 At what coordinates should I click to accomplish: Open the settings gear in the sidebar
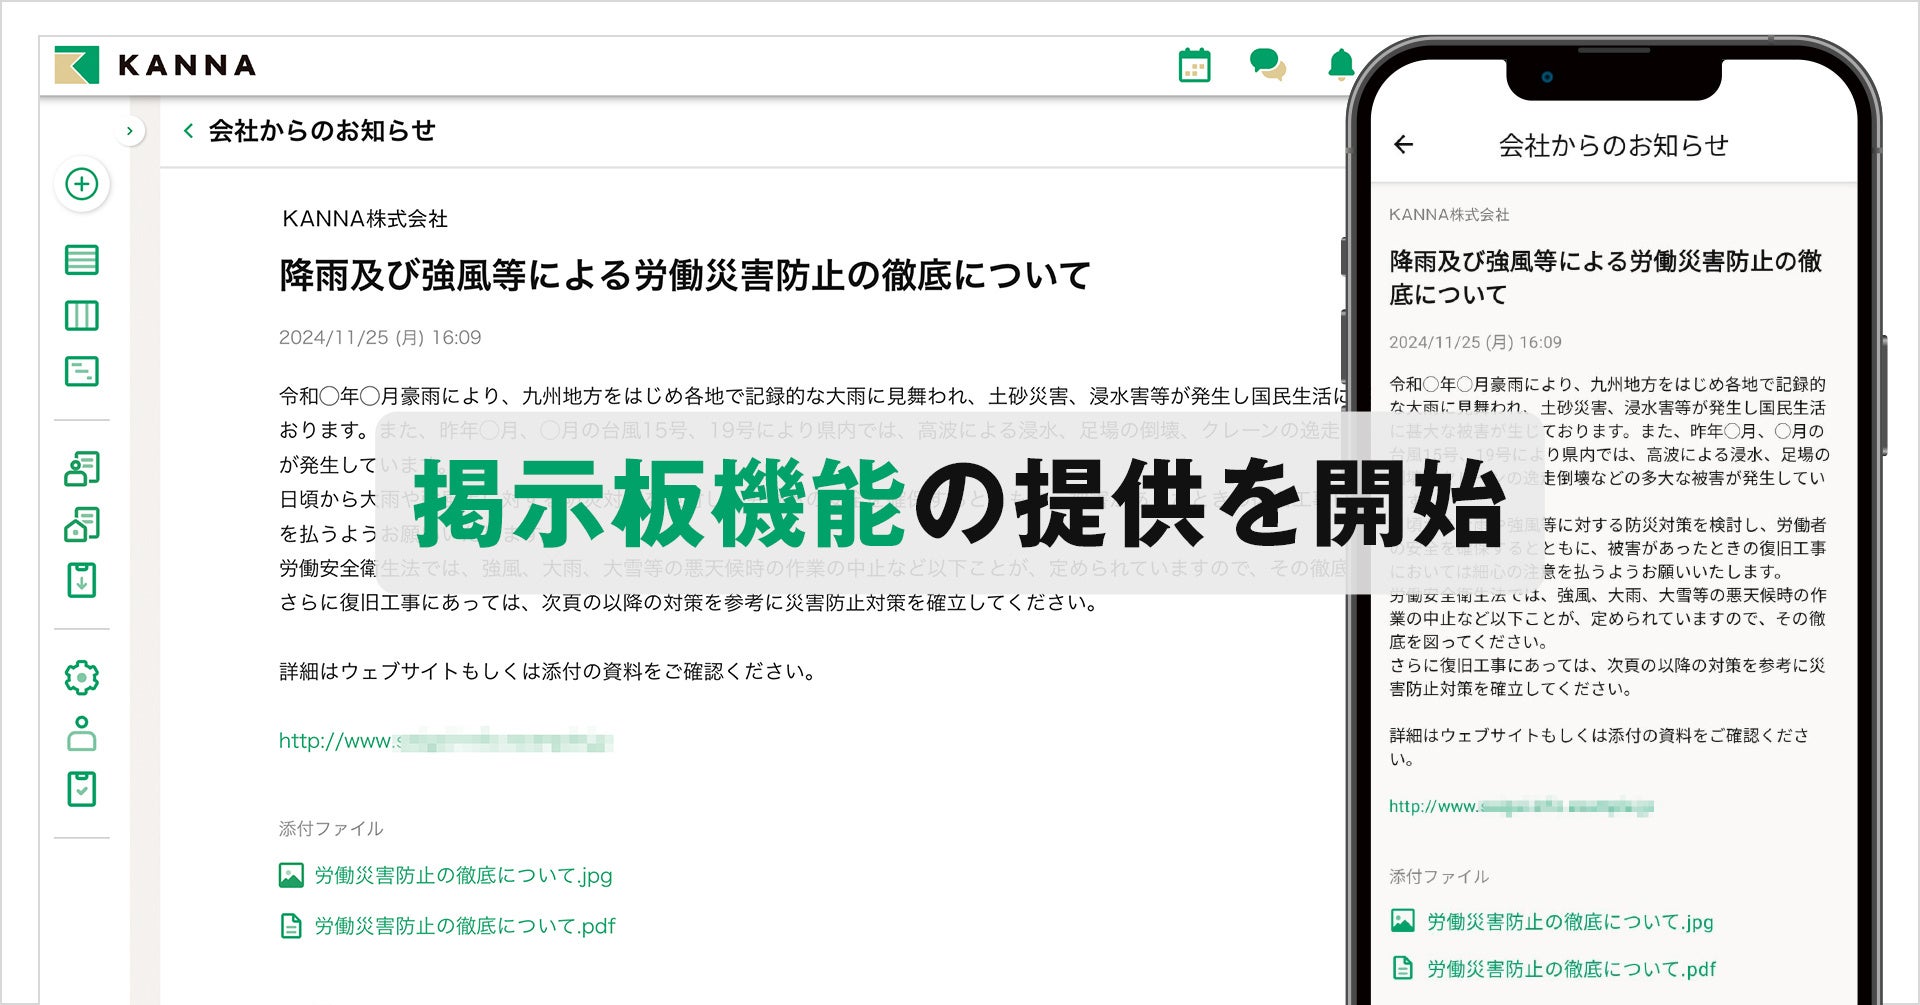[82, 678]
